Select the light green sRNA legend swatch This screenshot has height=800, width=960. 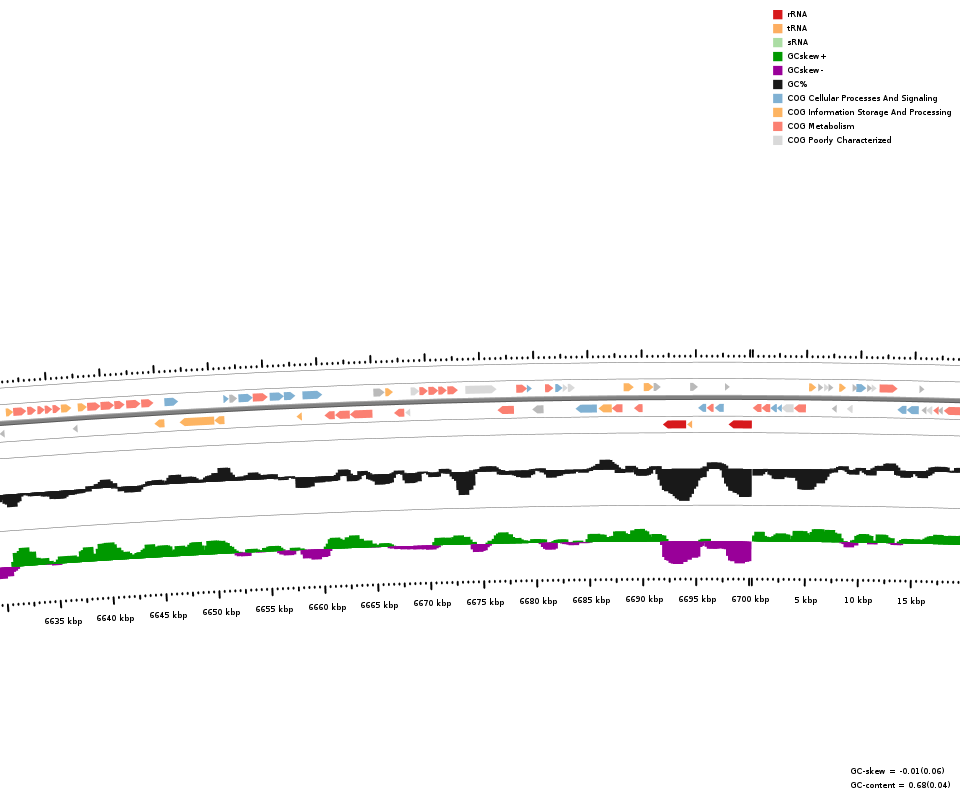(x=777, y=42)
